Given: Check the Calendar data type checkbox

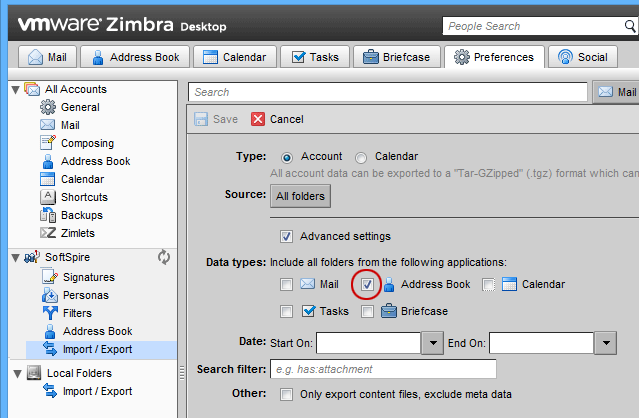Looking at the screenshot, I should tap(488, 284).
